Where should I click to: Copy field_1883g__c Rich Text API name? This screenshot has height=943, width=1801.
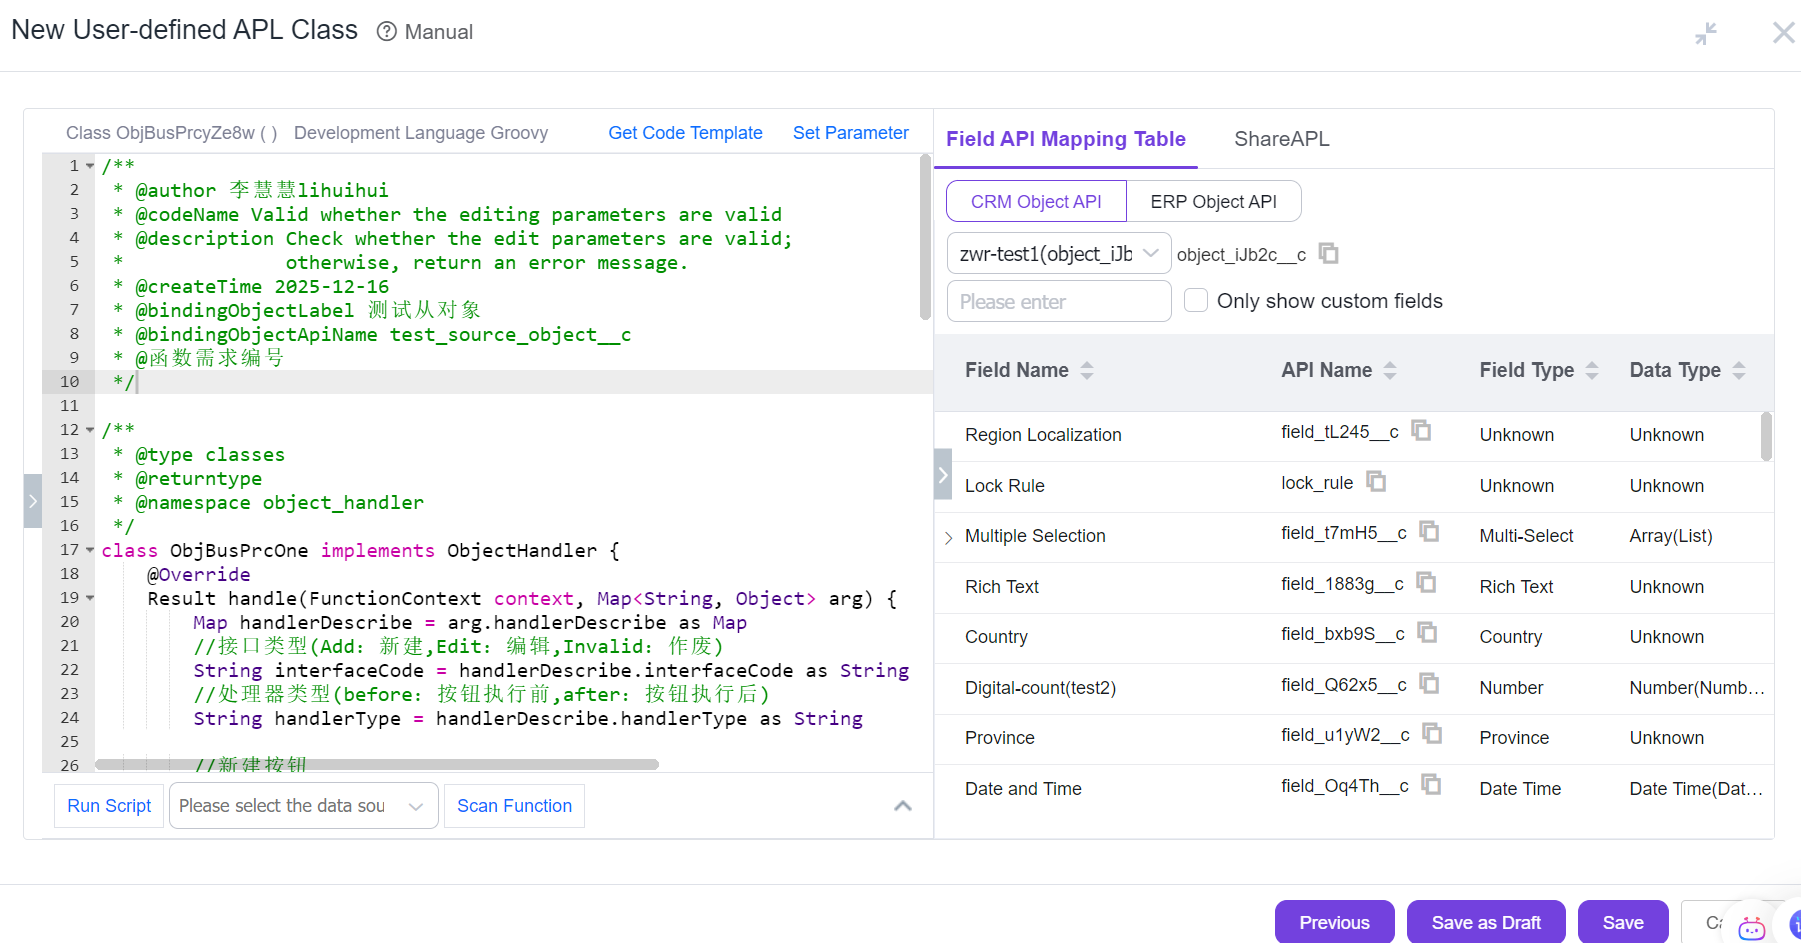(1426, 583)
